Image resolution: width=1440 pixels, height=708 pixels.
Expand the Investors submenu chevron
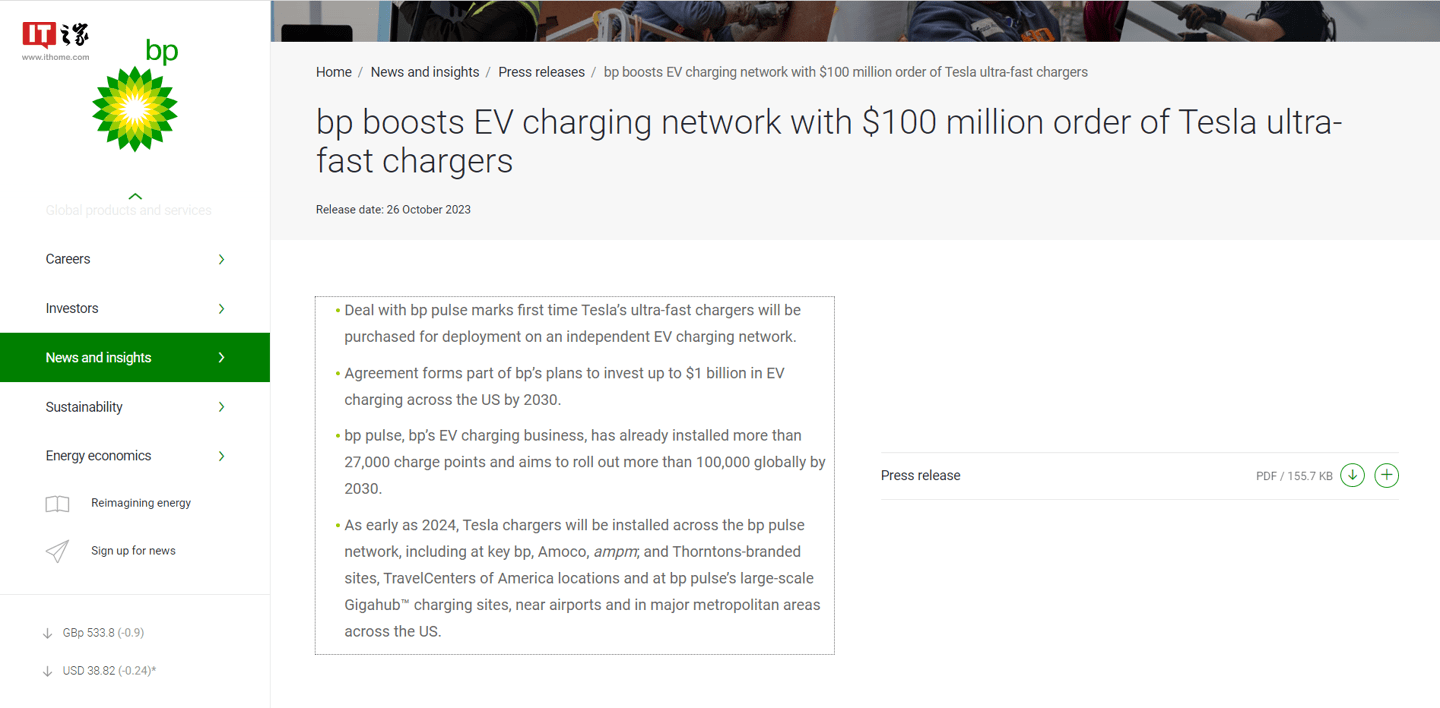[221, 309]
